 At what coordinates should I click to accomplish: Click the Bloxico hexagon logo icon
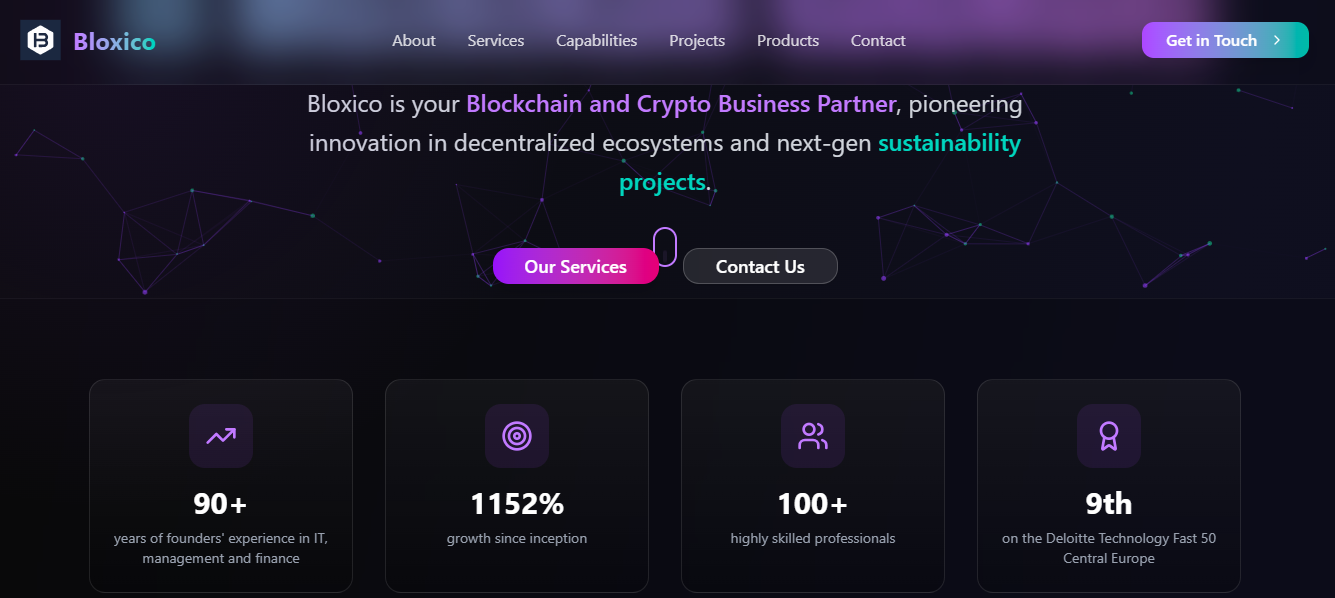click(40, 40)
